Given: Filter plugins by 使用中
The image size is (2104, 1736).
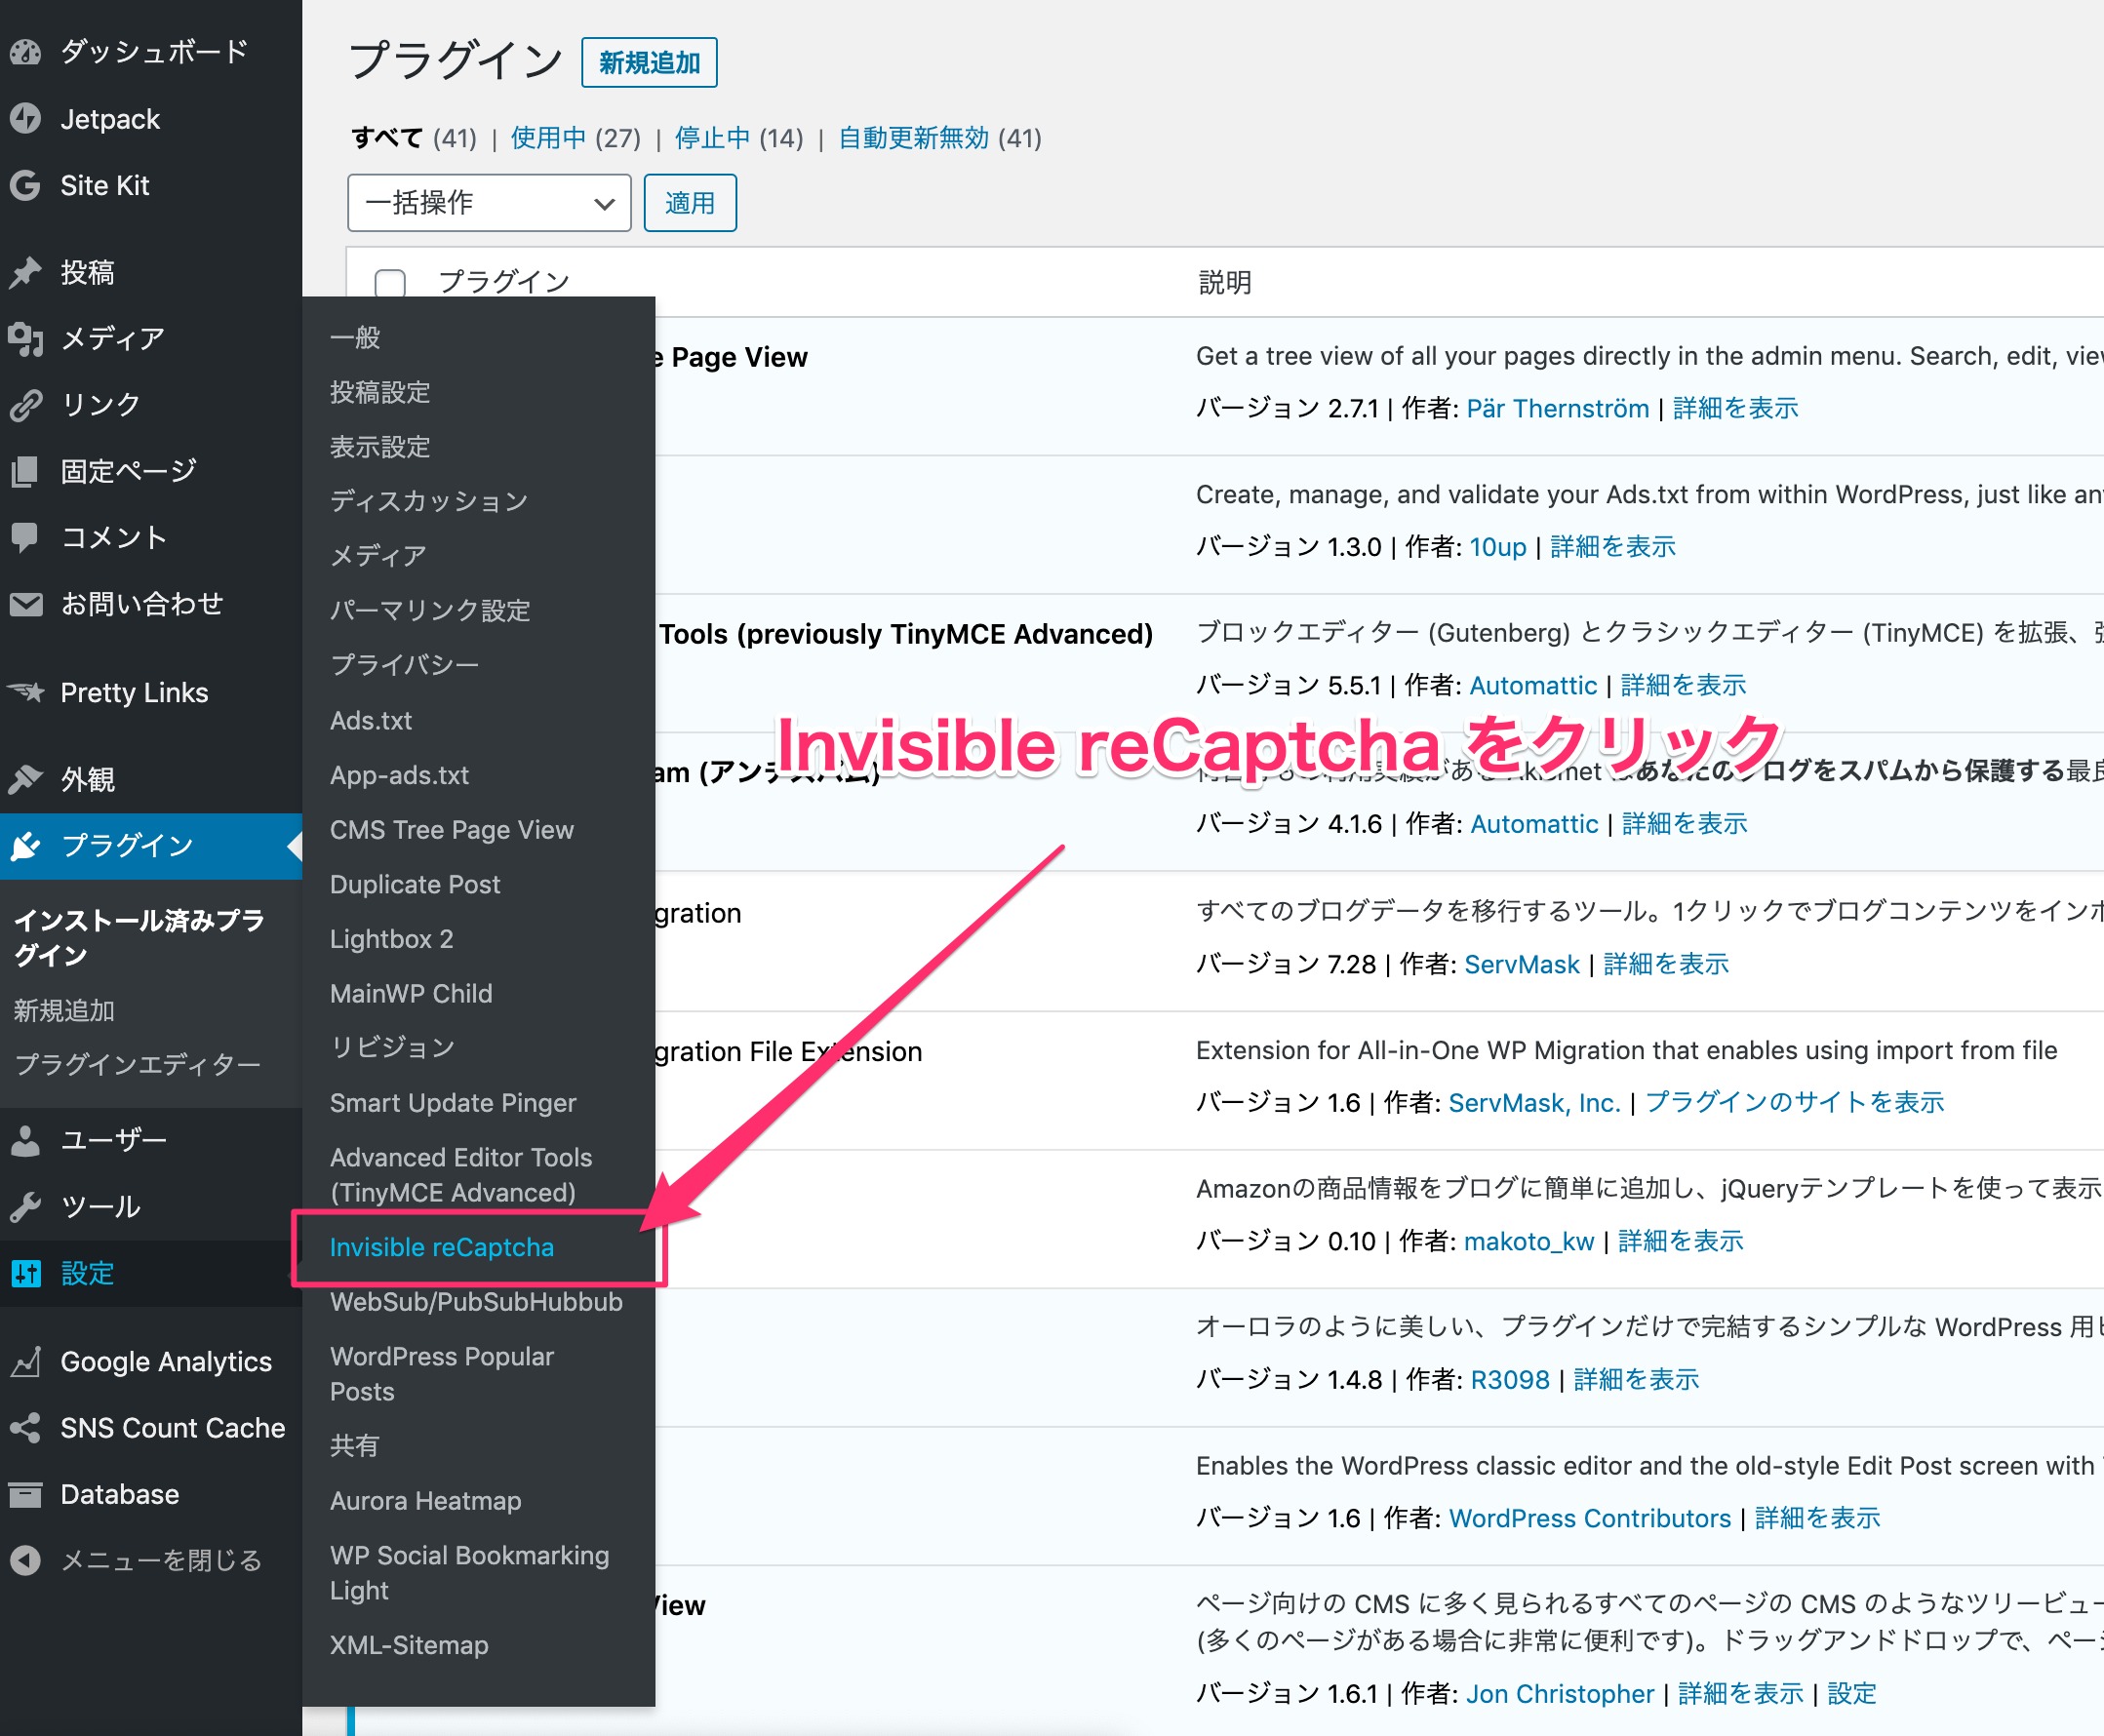Looking at the screenshot, I should [548, 138].
